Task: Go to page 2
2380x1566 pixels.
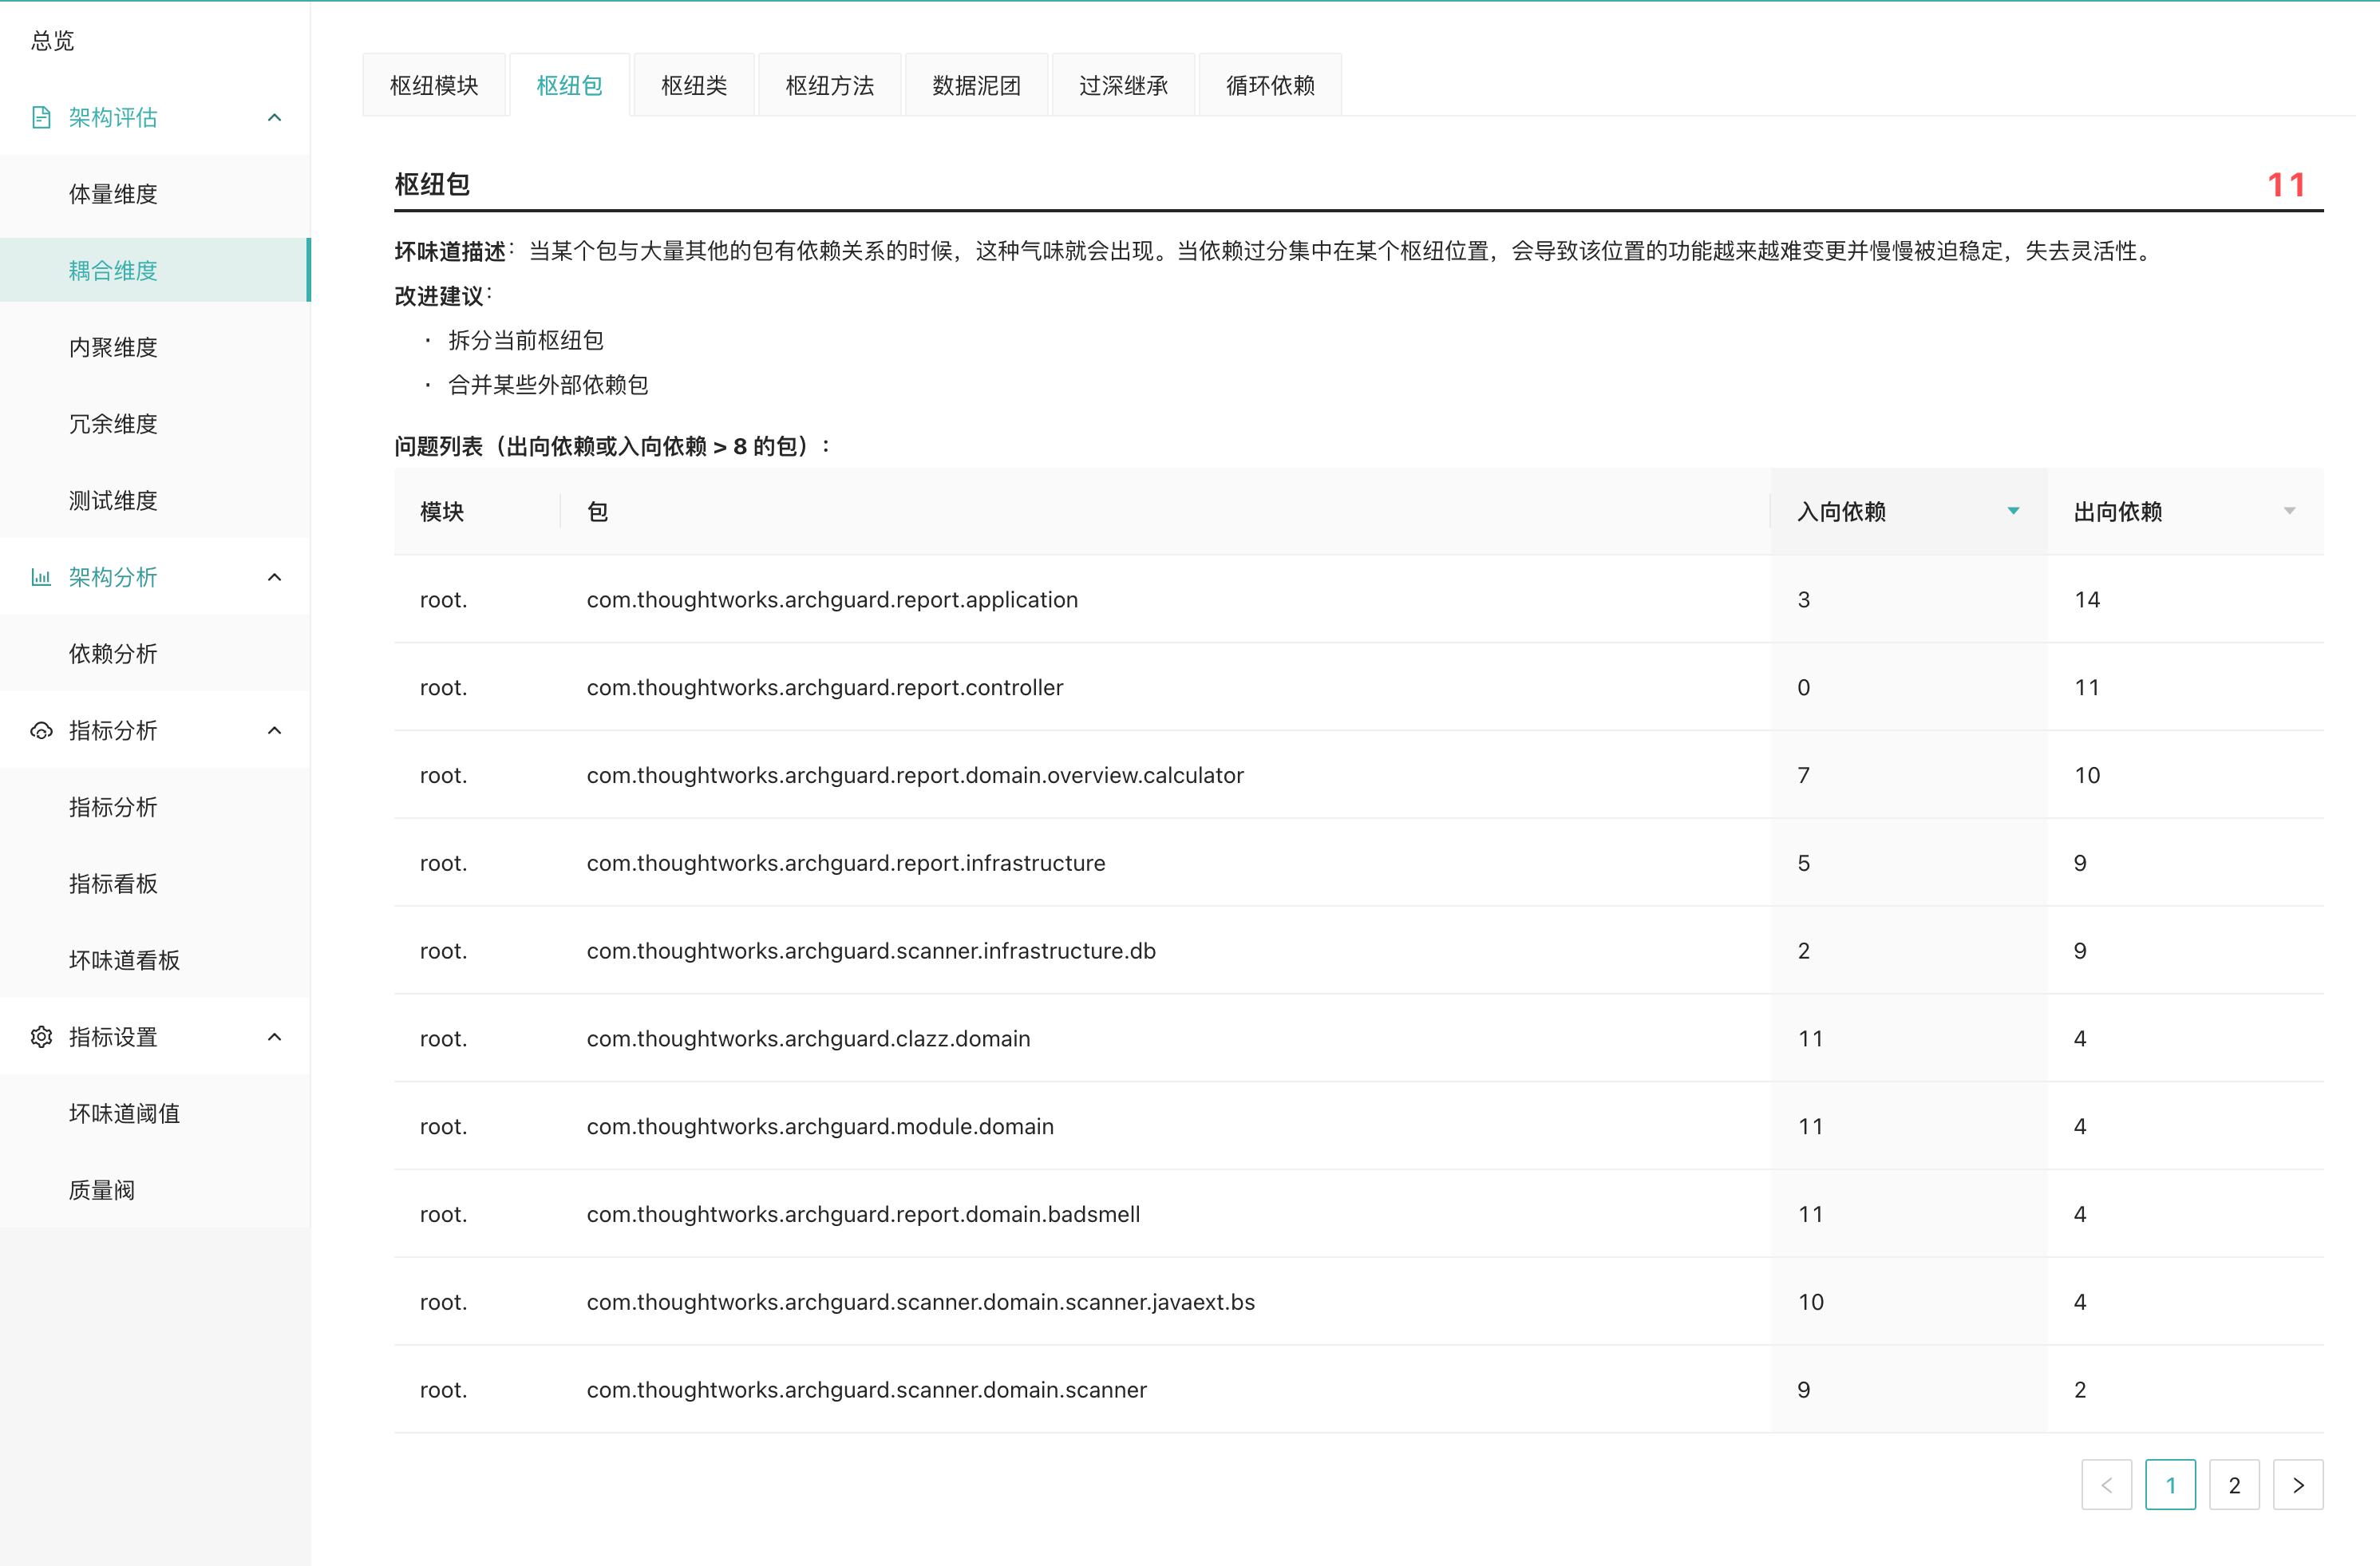Action: pos(2233,1485)
